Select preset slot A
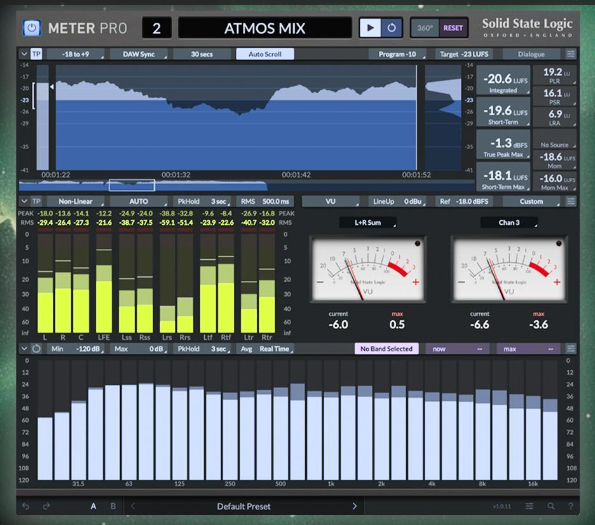This screenshot has height=525, width=595. click(x=93, y=506)
